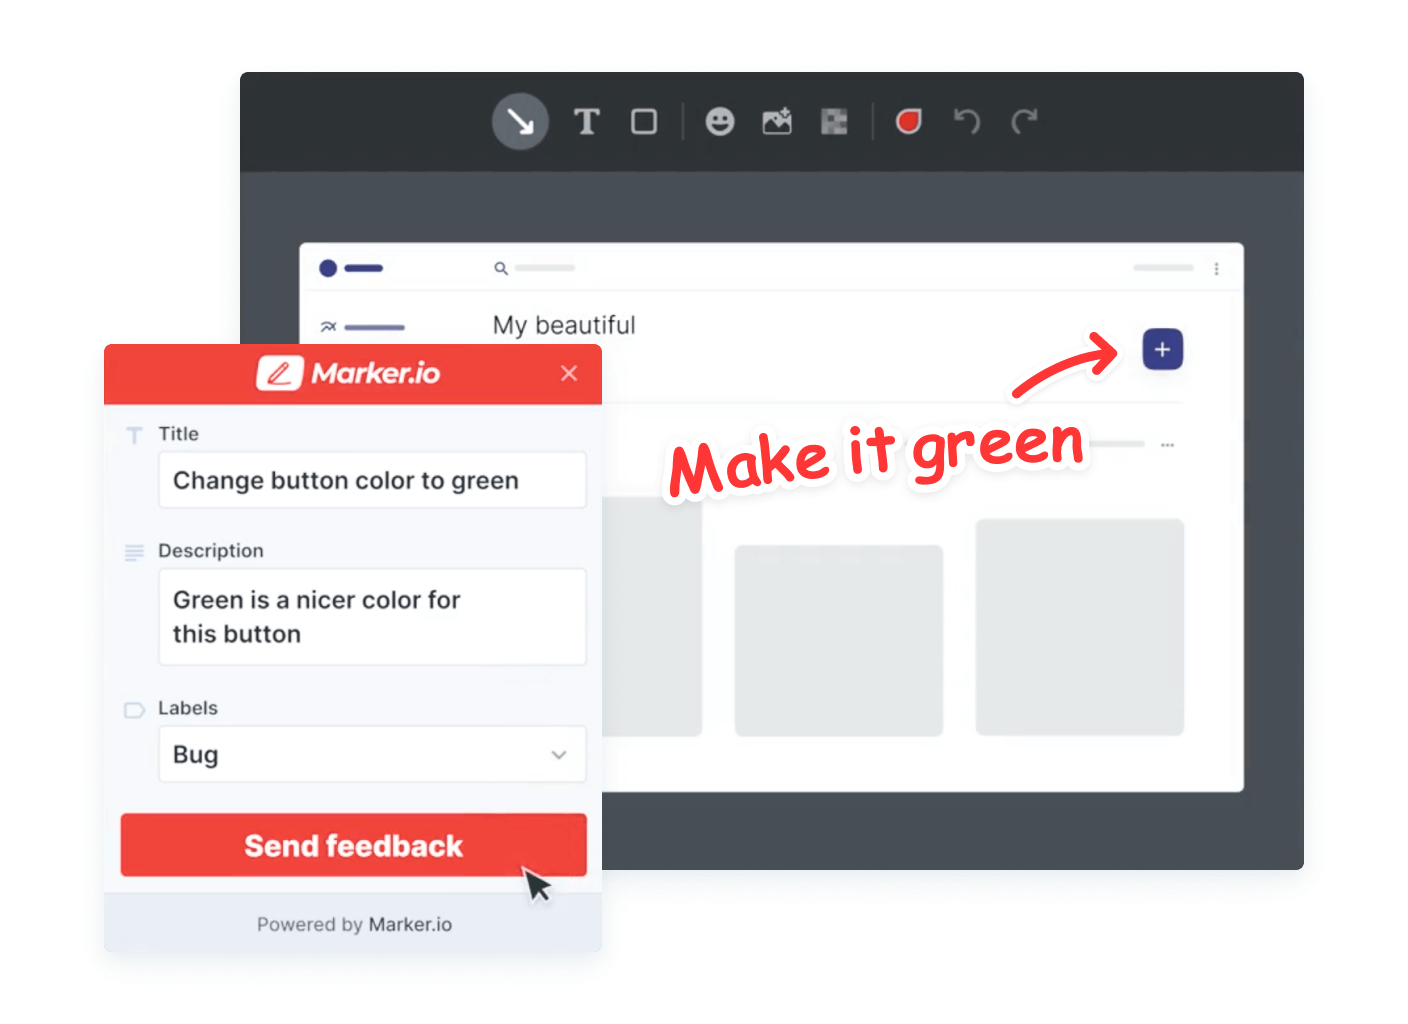This screenshot has width=1408, height=1024.
Task: Redo the annotation
Action: (x=1024, y=122)
